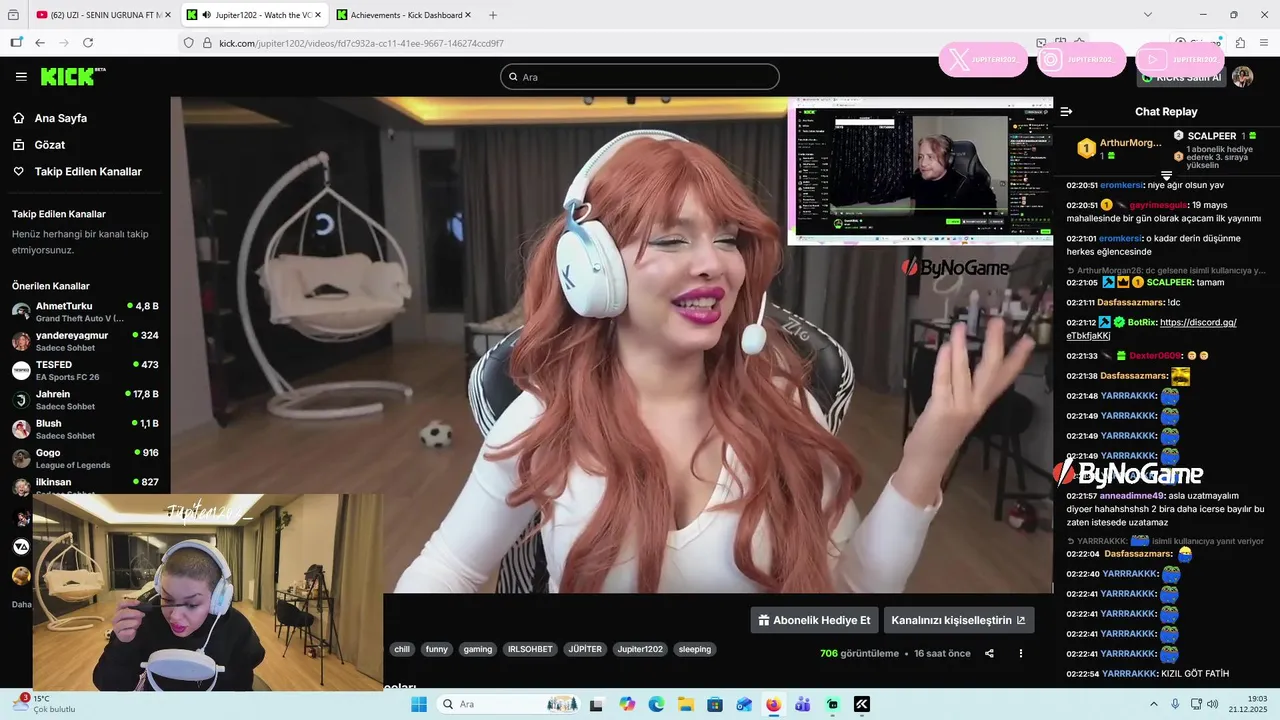Open Firefox from the taskbar
The width and height of the screenshot is (1280, 720).
tap(773, 704)
